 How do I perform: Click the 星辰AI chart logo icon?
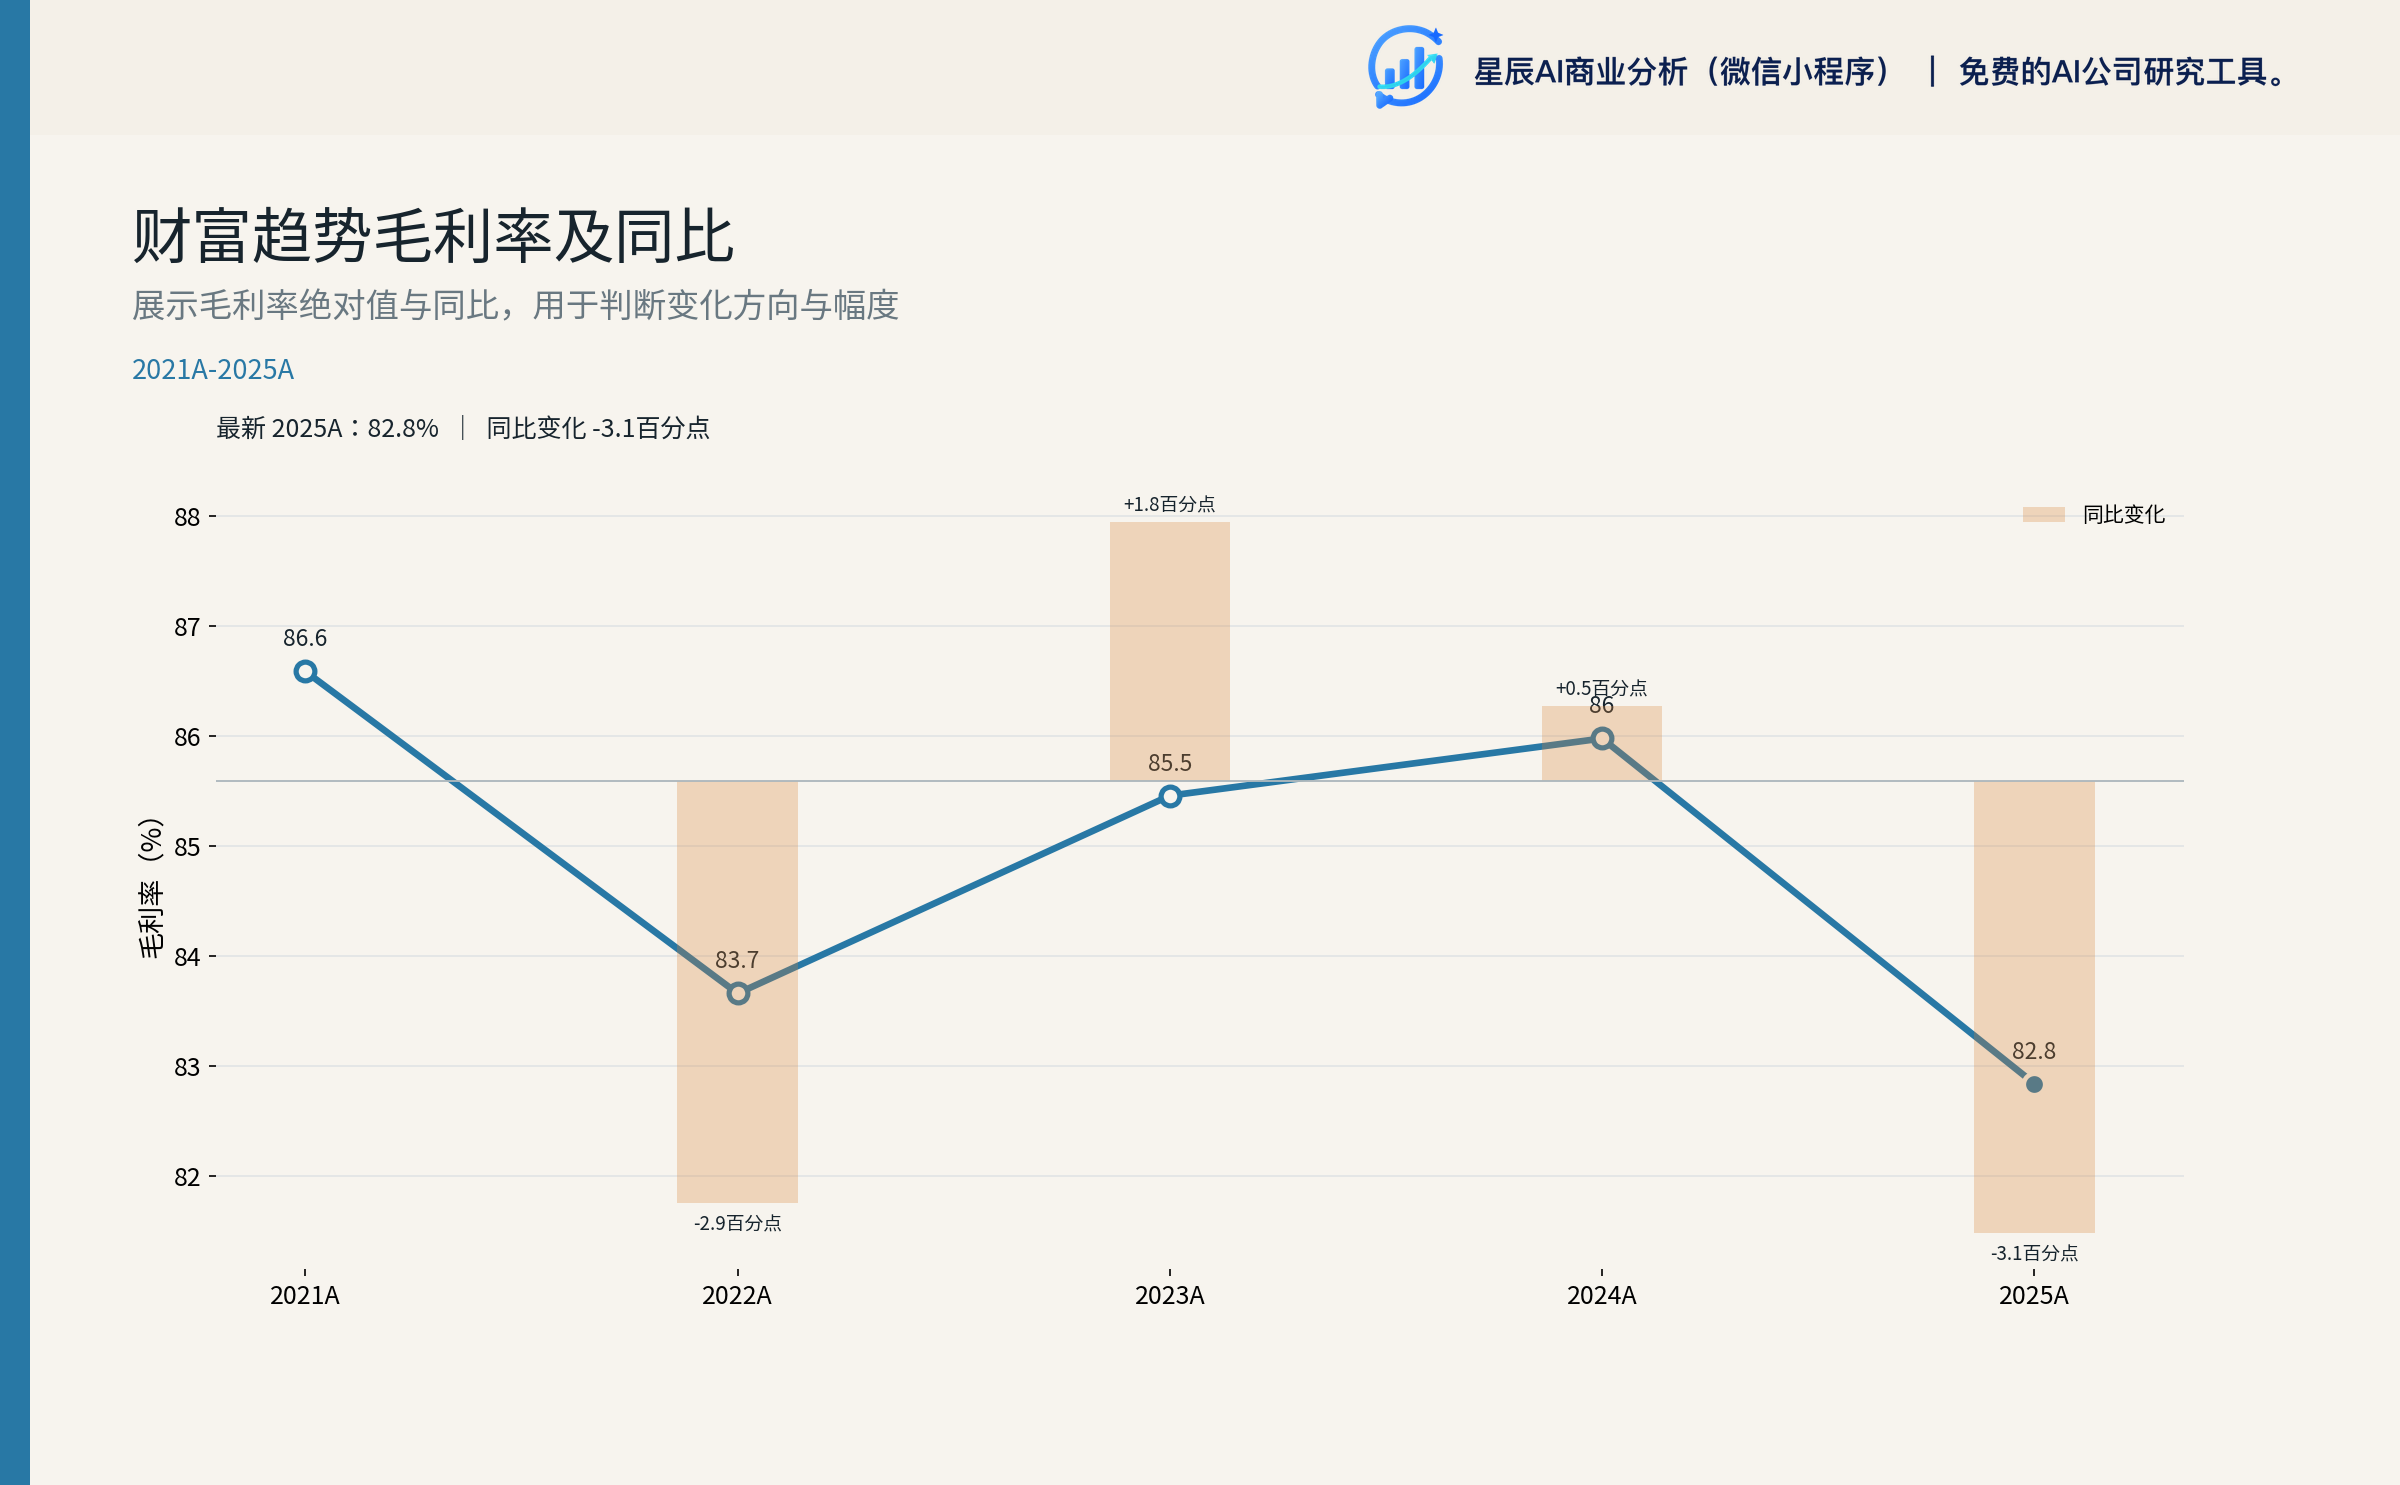pyautogui.click(x=1405, y=67)
